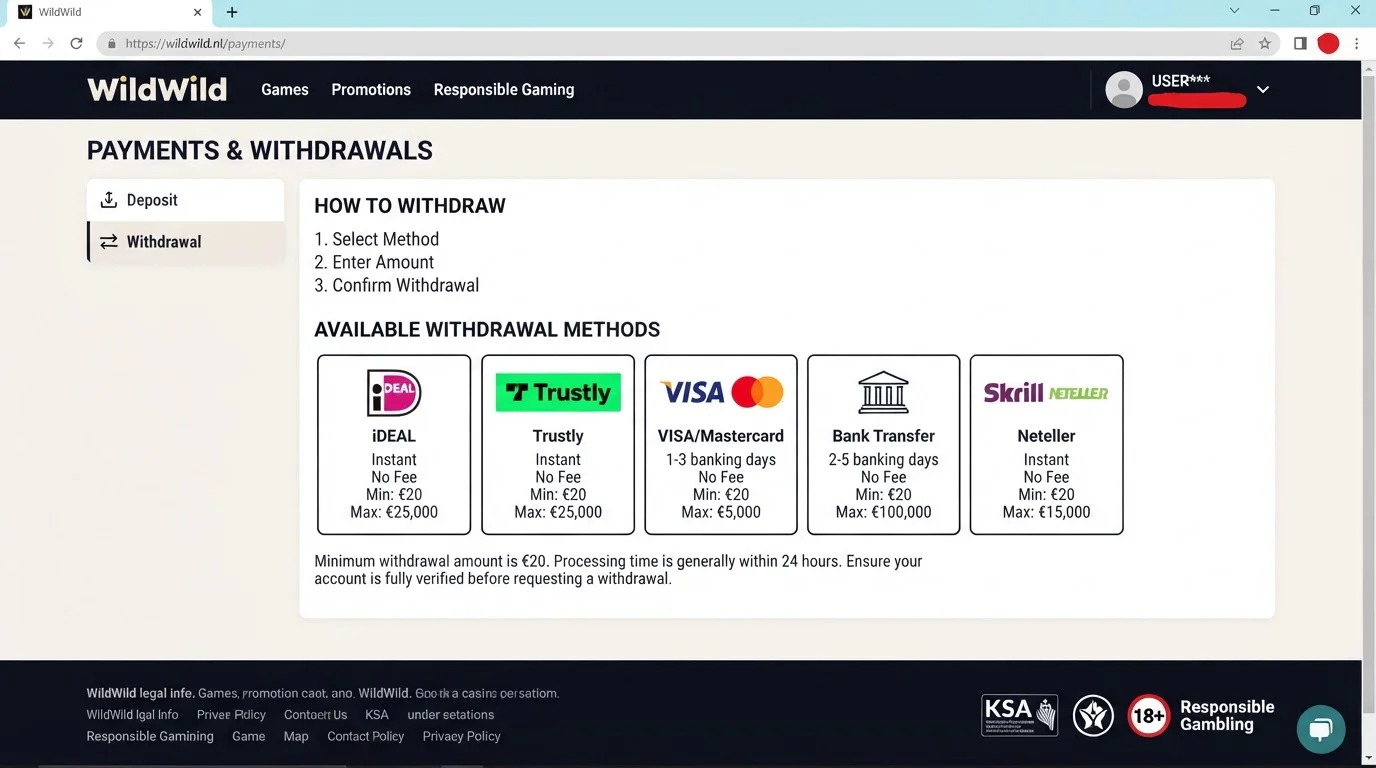Switch to the Deposit tab
Viewport: 1376px width, 768px height.
point(185,200)
